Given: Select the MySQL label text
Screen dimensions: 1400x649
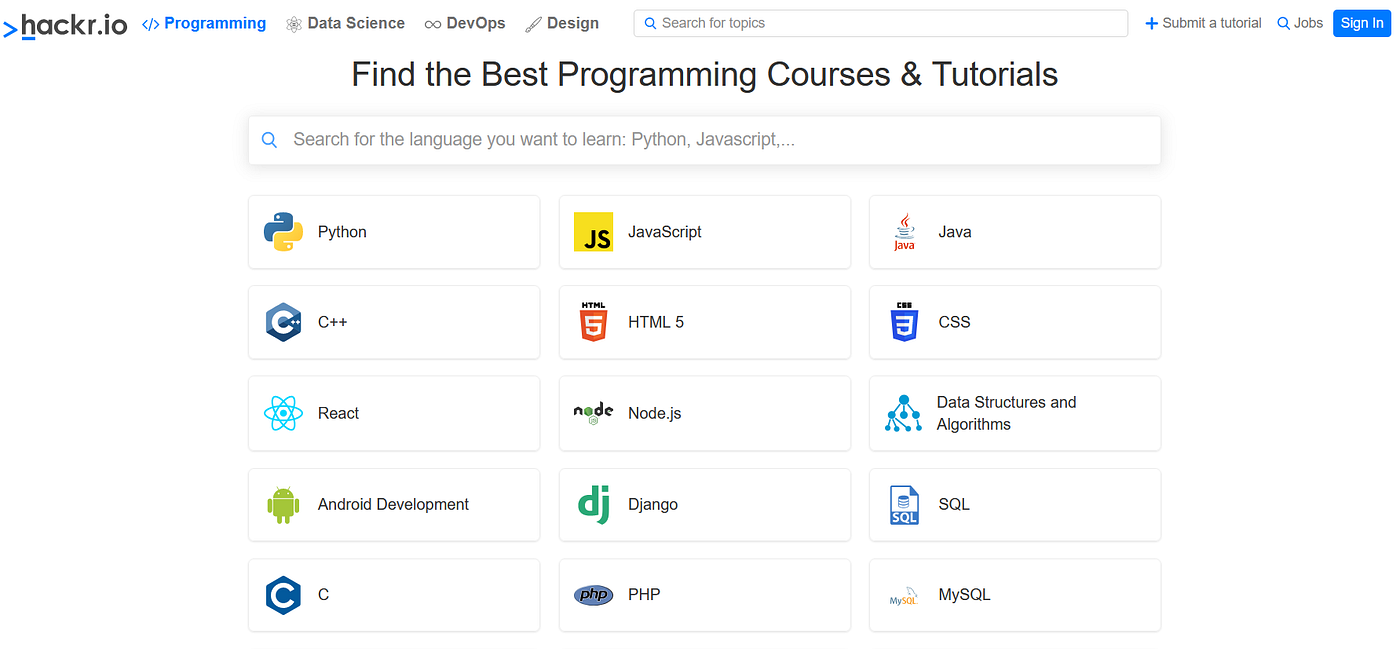Looking at the screenshot, I should tap(964, 595).
